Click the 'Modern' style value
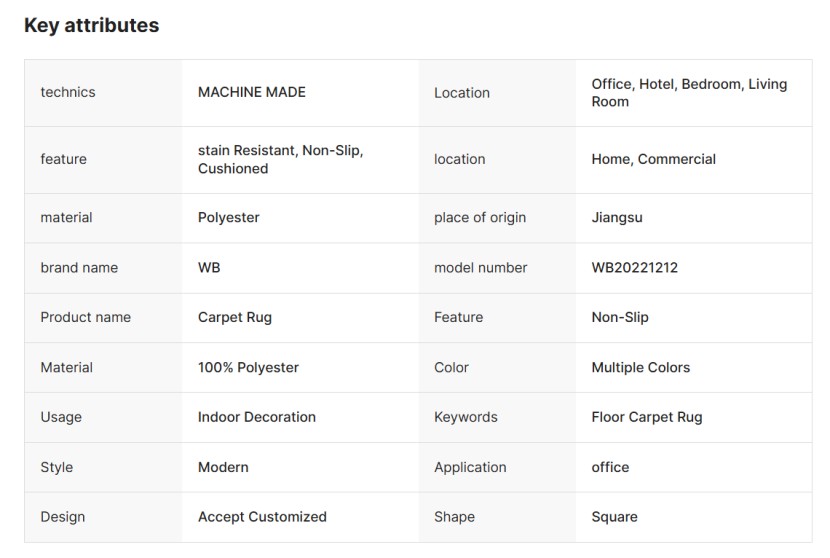Image resolution: width=830 pixels, height=558 pixels. (223, 468)
